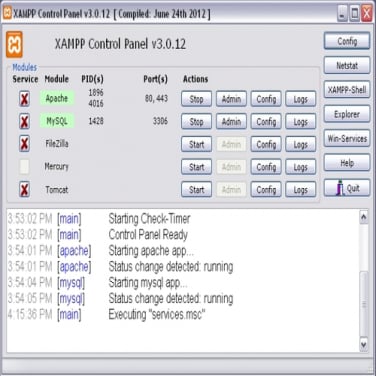Launch the XAMPP-Shell
376x376 pixels.
click(347, 90)
